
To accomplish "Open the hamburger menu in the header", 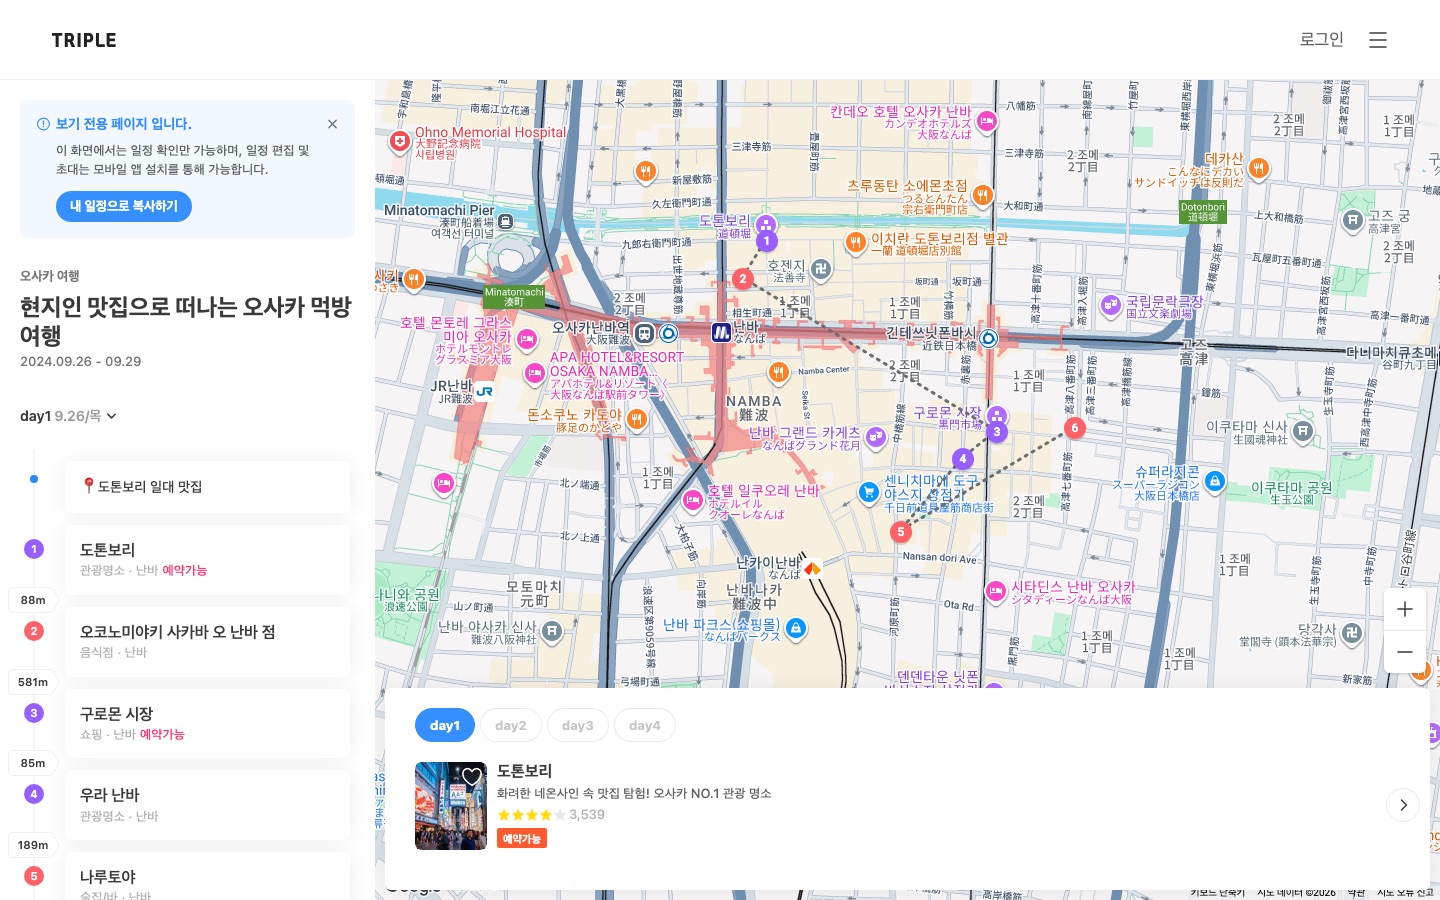I will tap(1378, 40).
